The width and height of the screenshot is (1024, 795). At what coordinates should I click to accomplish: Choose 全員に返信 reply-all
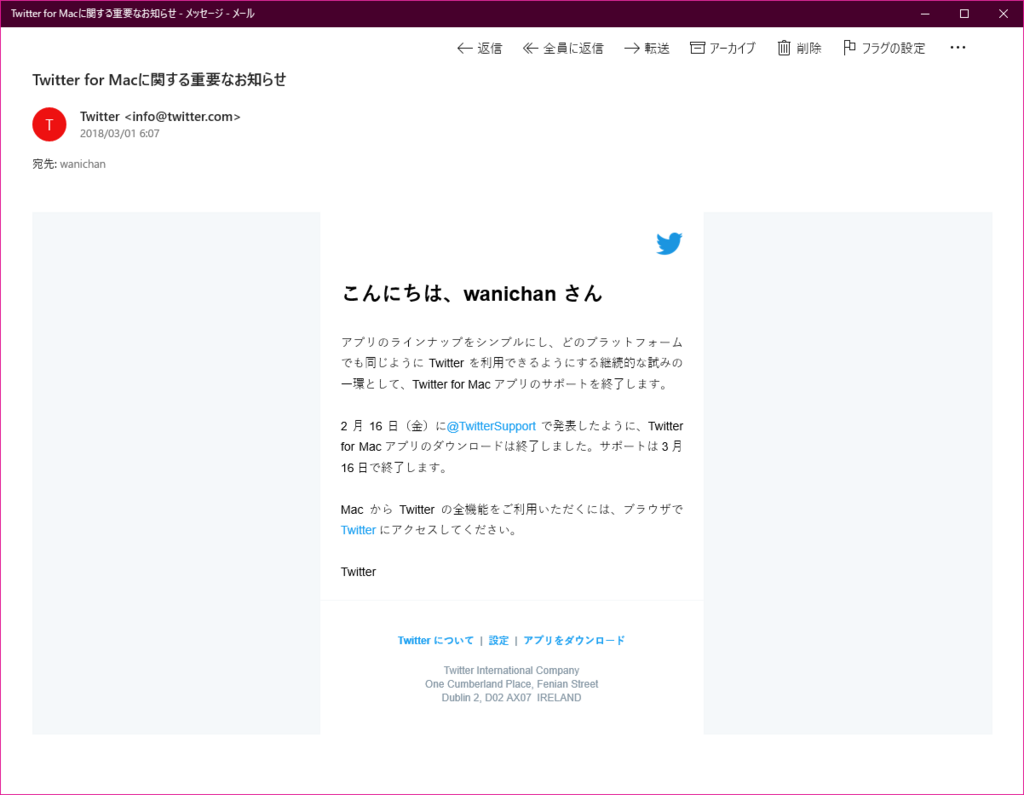pyautogui.click(x=563, y=48)
